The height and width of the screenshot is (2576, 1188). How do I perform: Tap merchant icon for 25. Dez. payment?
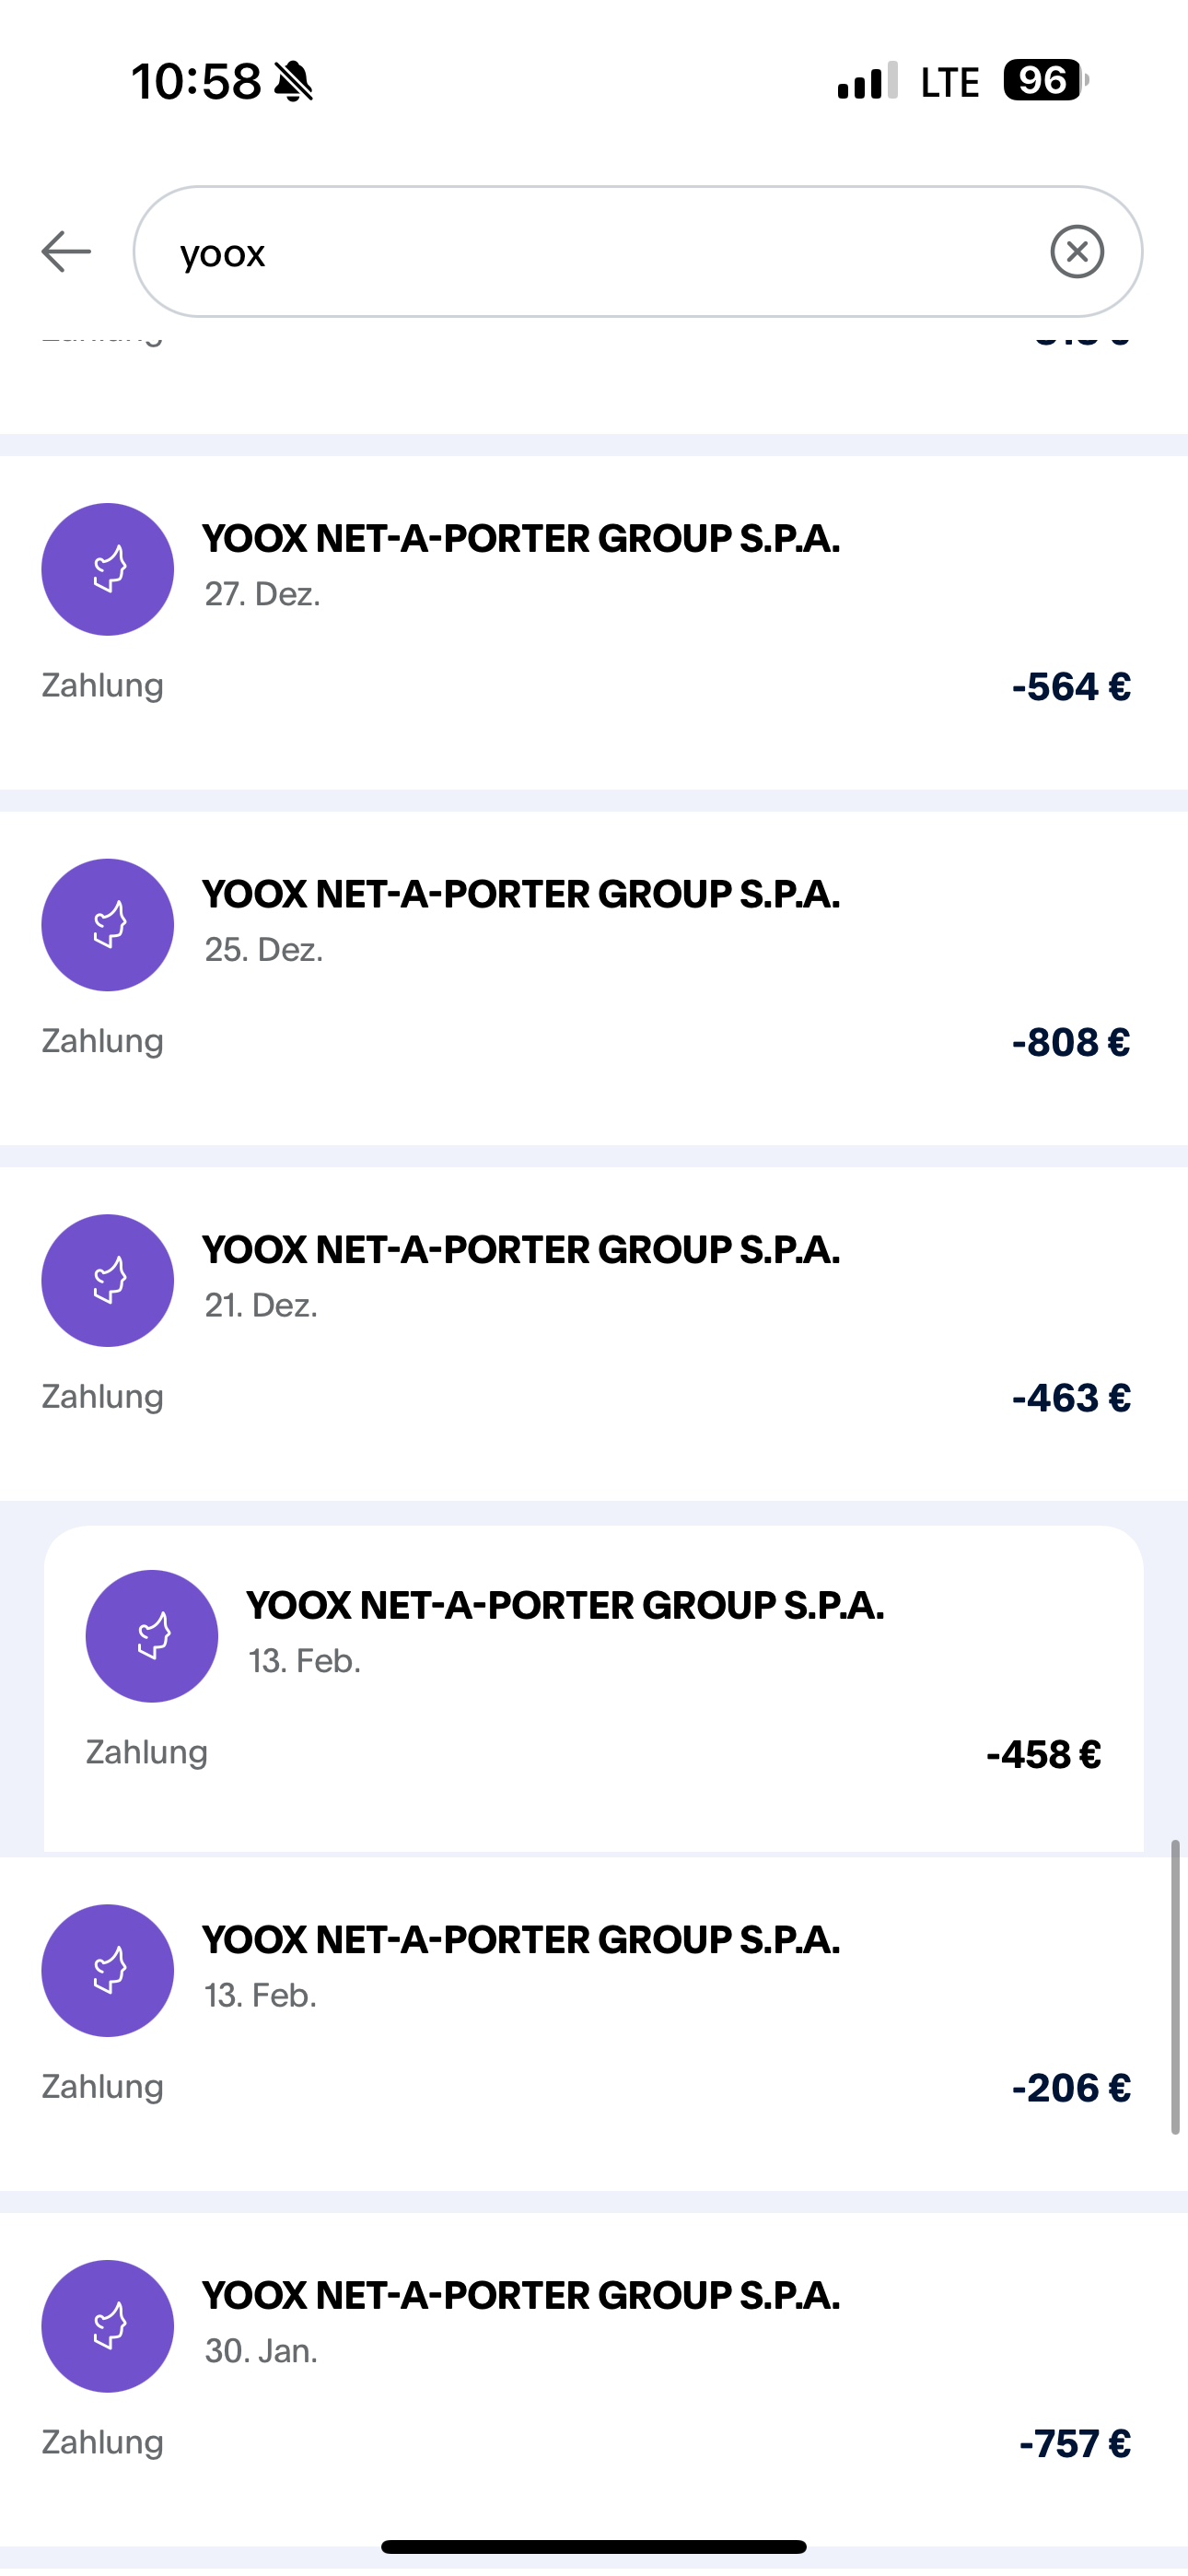[x=107, y=925]
